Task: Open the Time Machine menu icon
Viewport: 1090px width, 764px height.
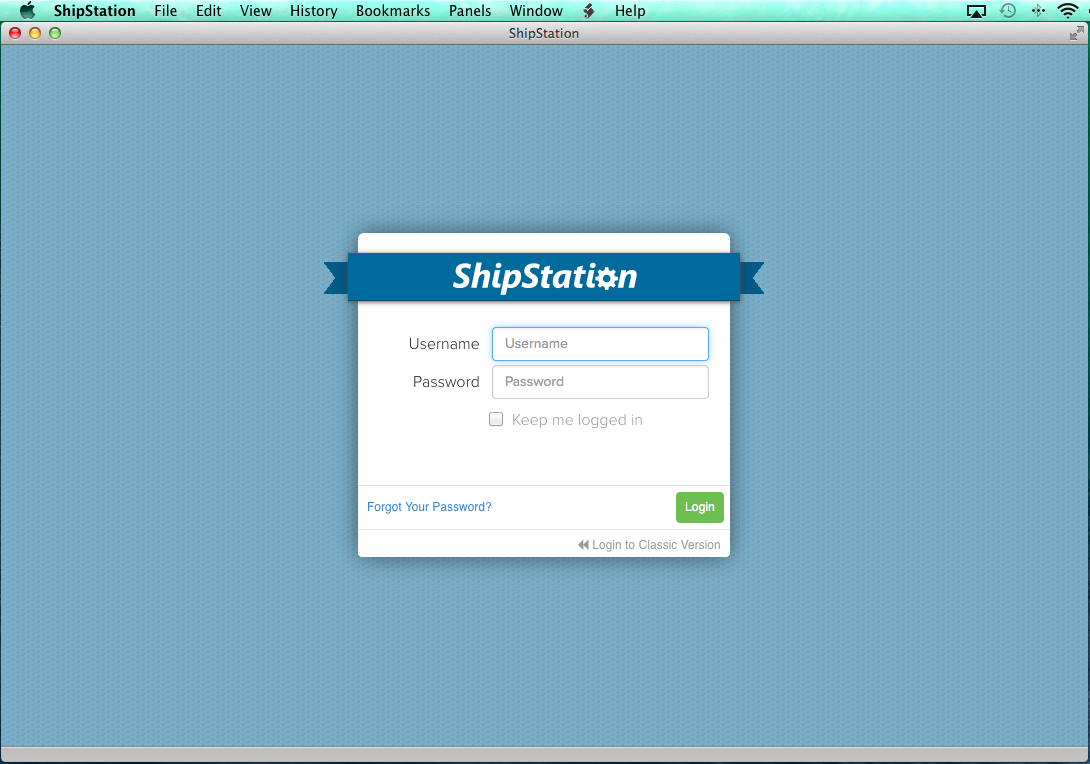Action: pos(1007,11)
